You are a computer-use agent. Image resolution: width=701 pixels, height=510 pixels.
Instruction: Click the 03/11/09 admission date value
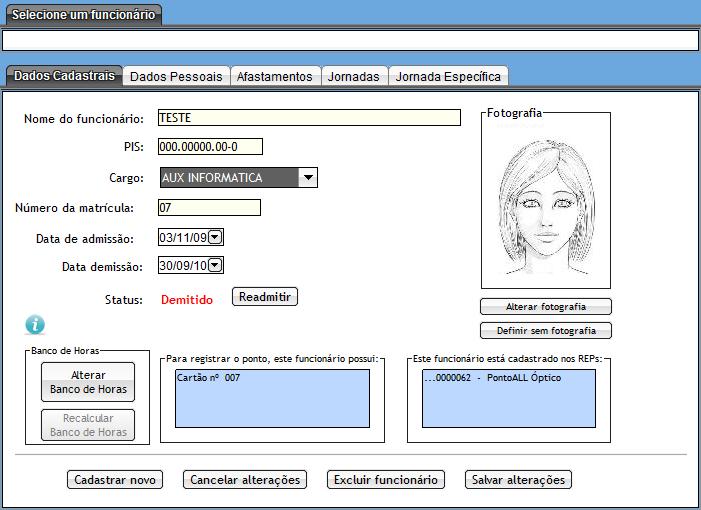[183, 237]
